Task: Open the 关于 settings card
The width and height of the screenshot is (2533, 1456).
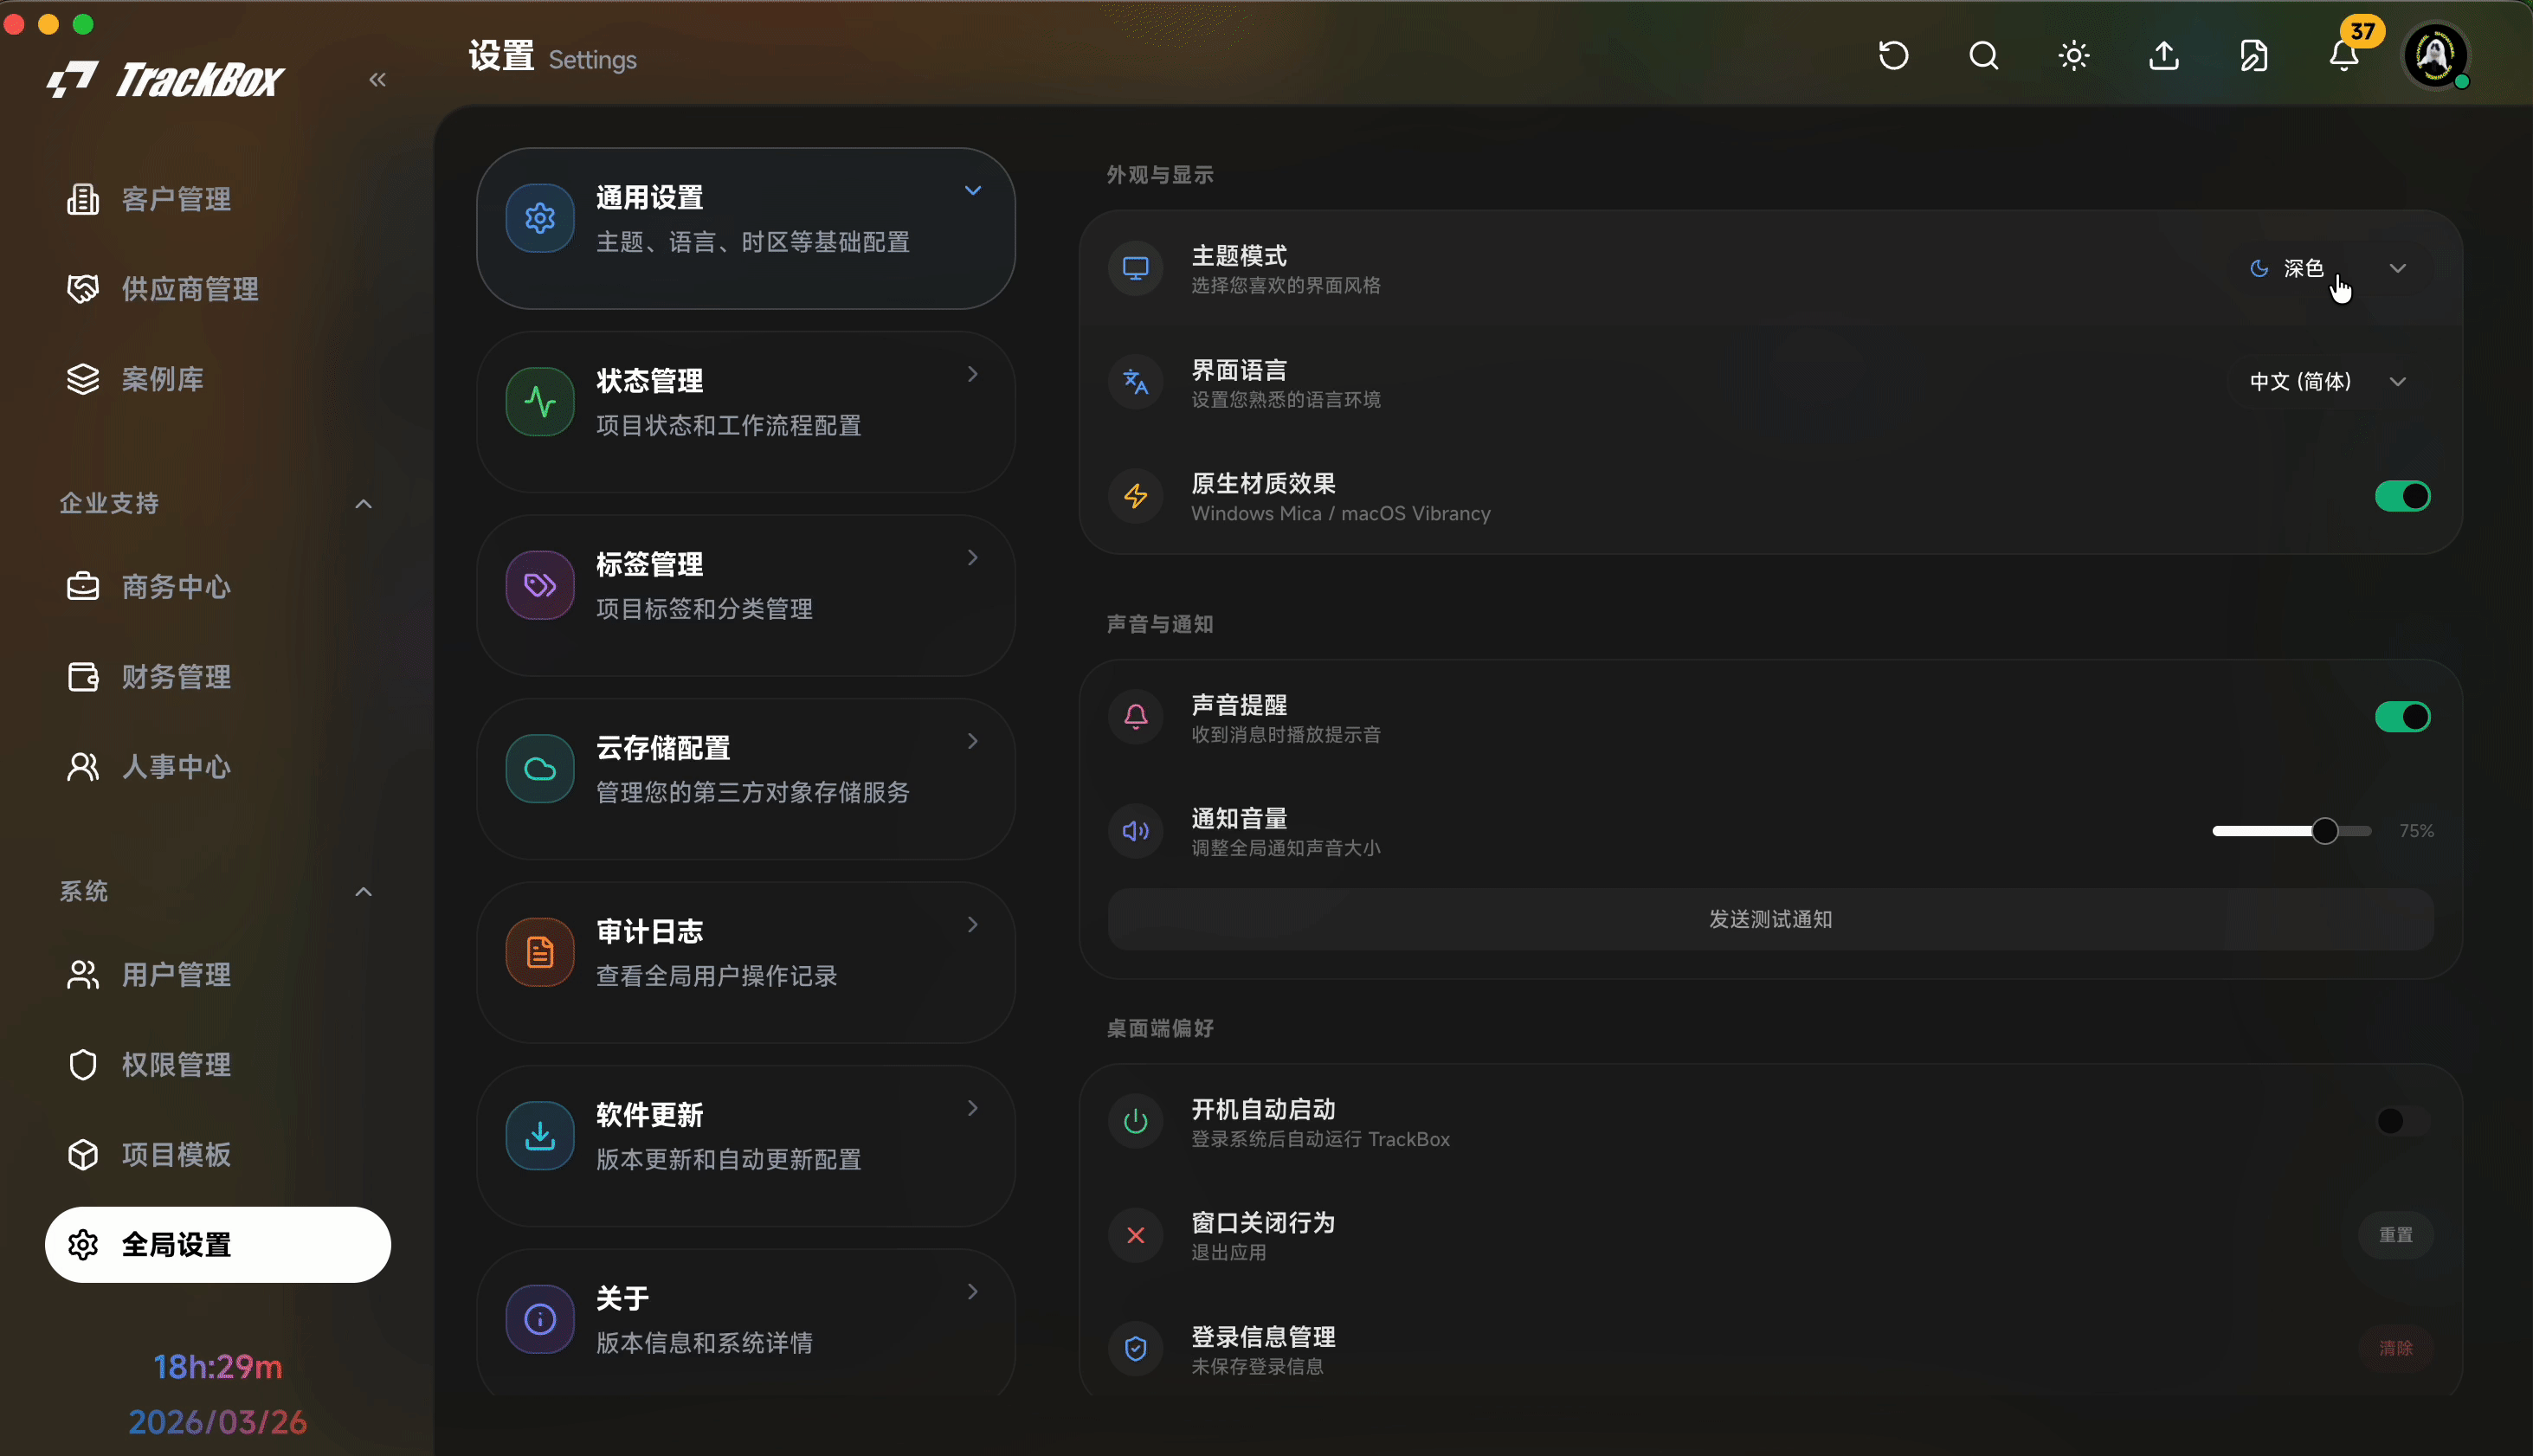Action: click(x=746, y=1322)
